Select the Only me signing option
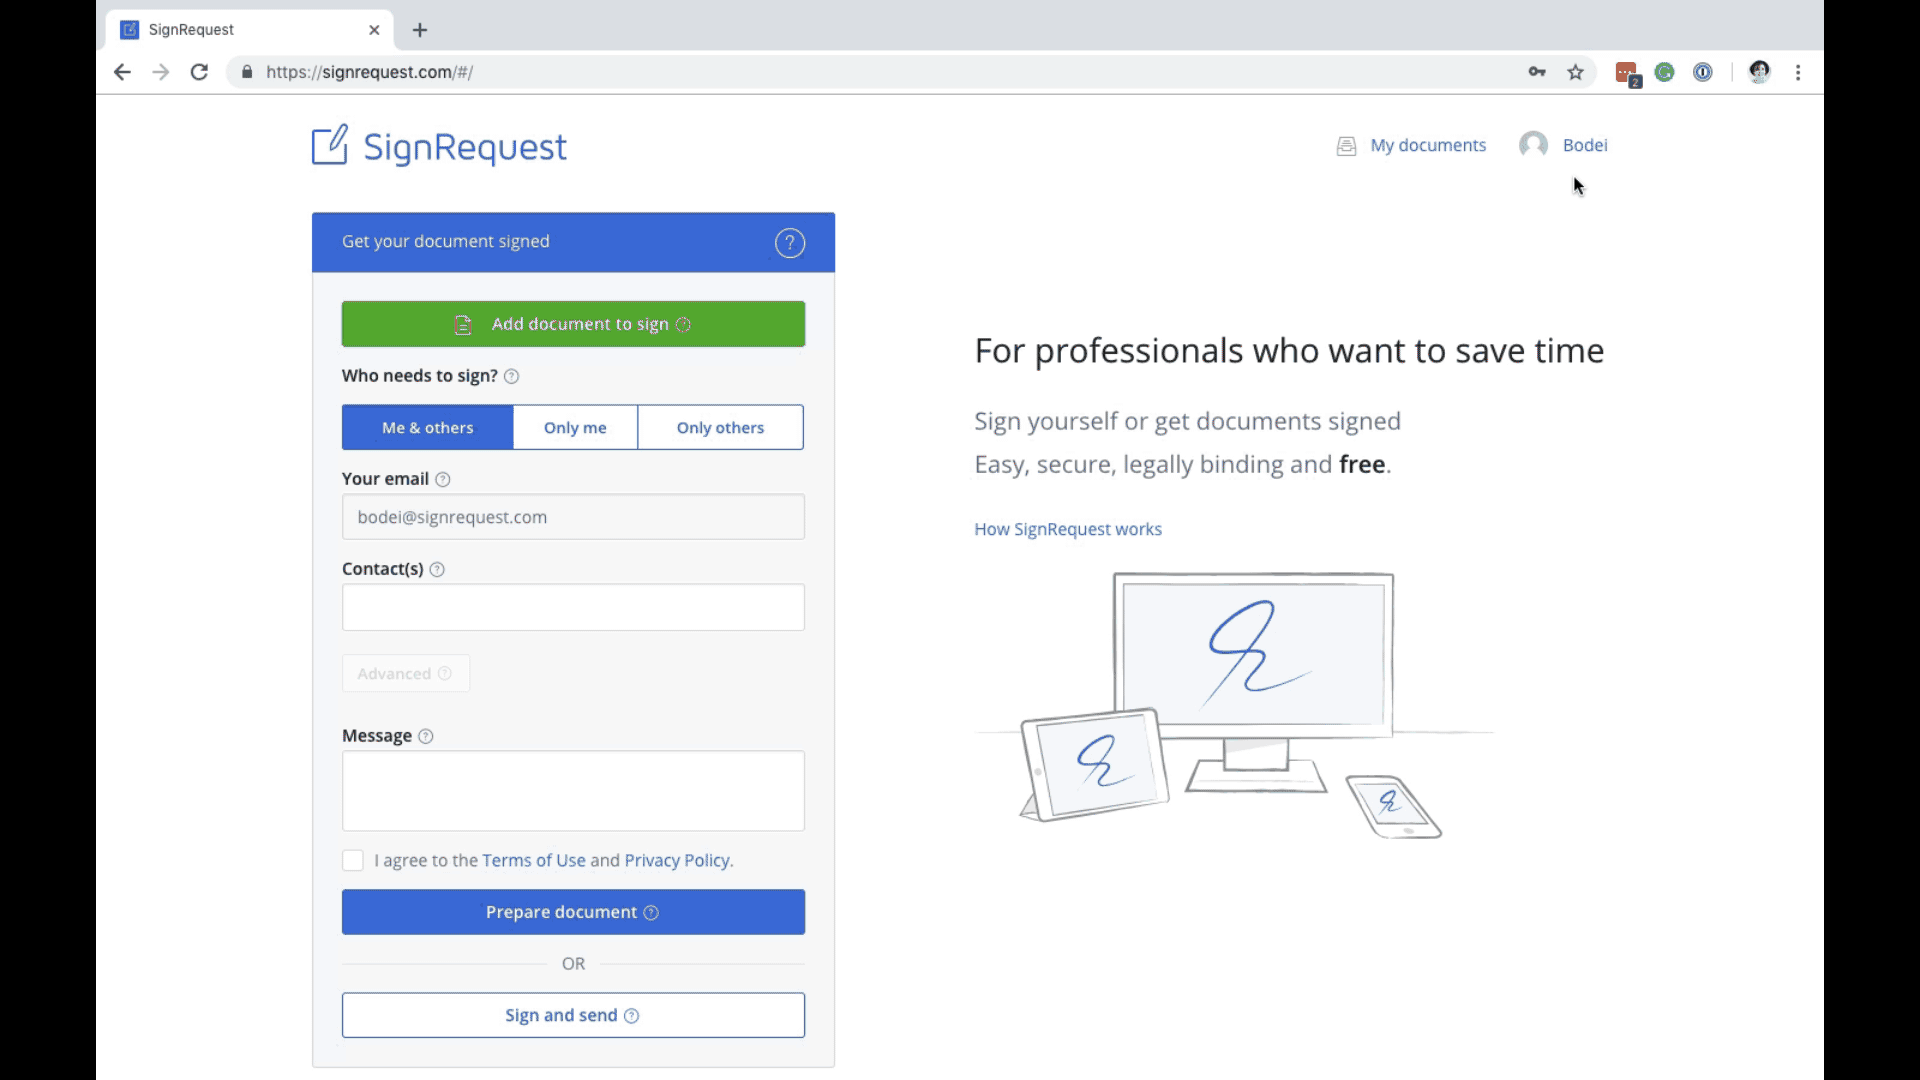Screen dimensions: 1920x1080 point(575,427)
